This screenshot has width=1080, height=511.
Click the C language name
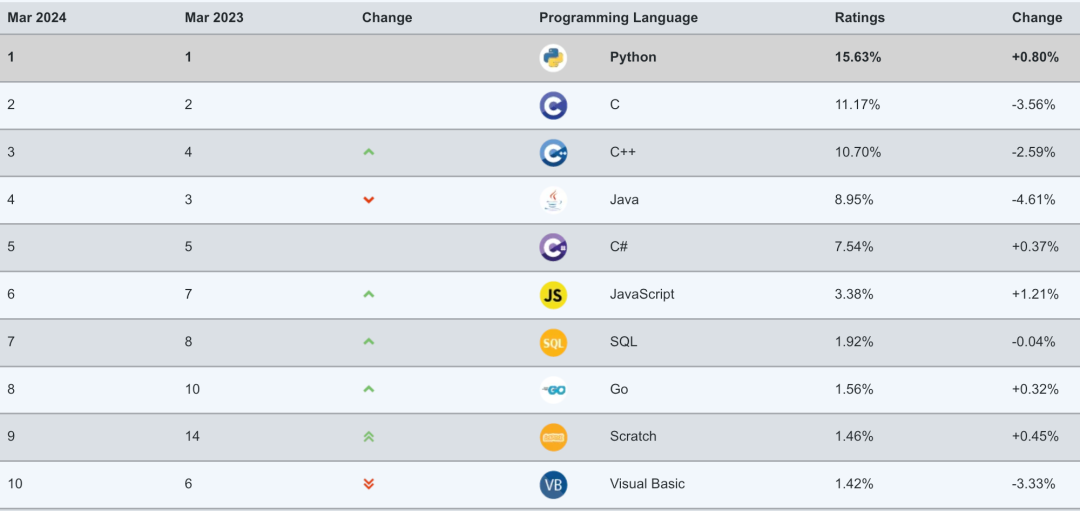[x=614, y=105]
